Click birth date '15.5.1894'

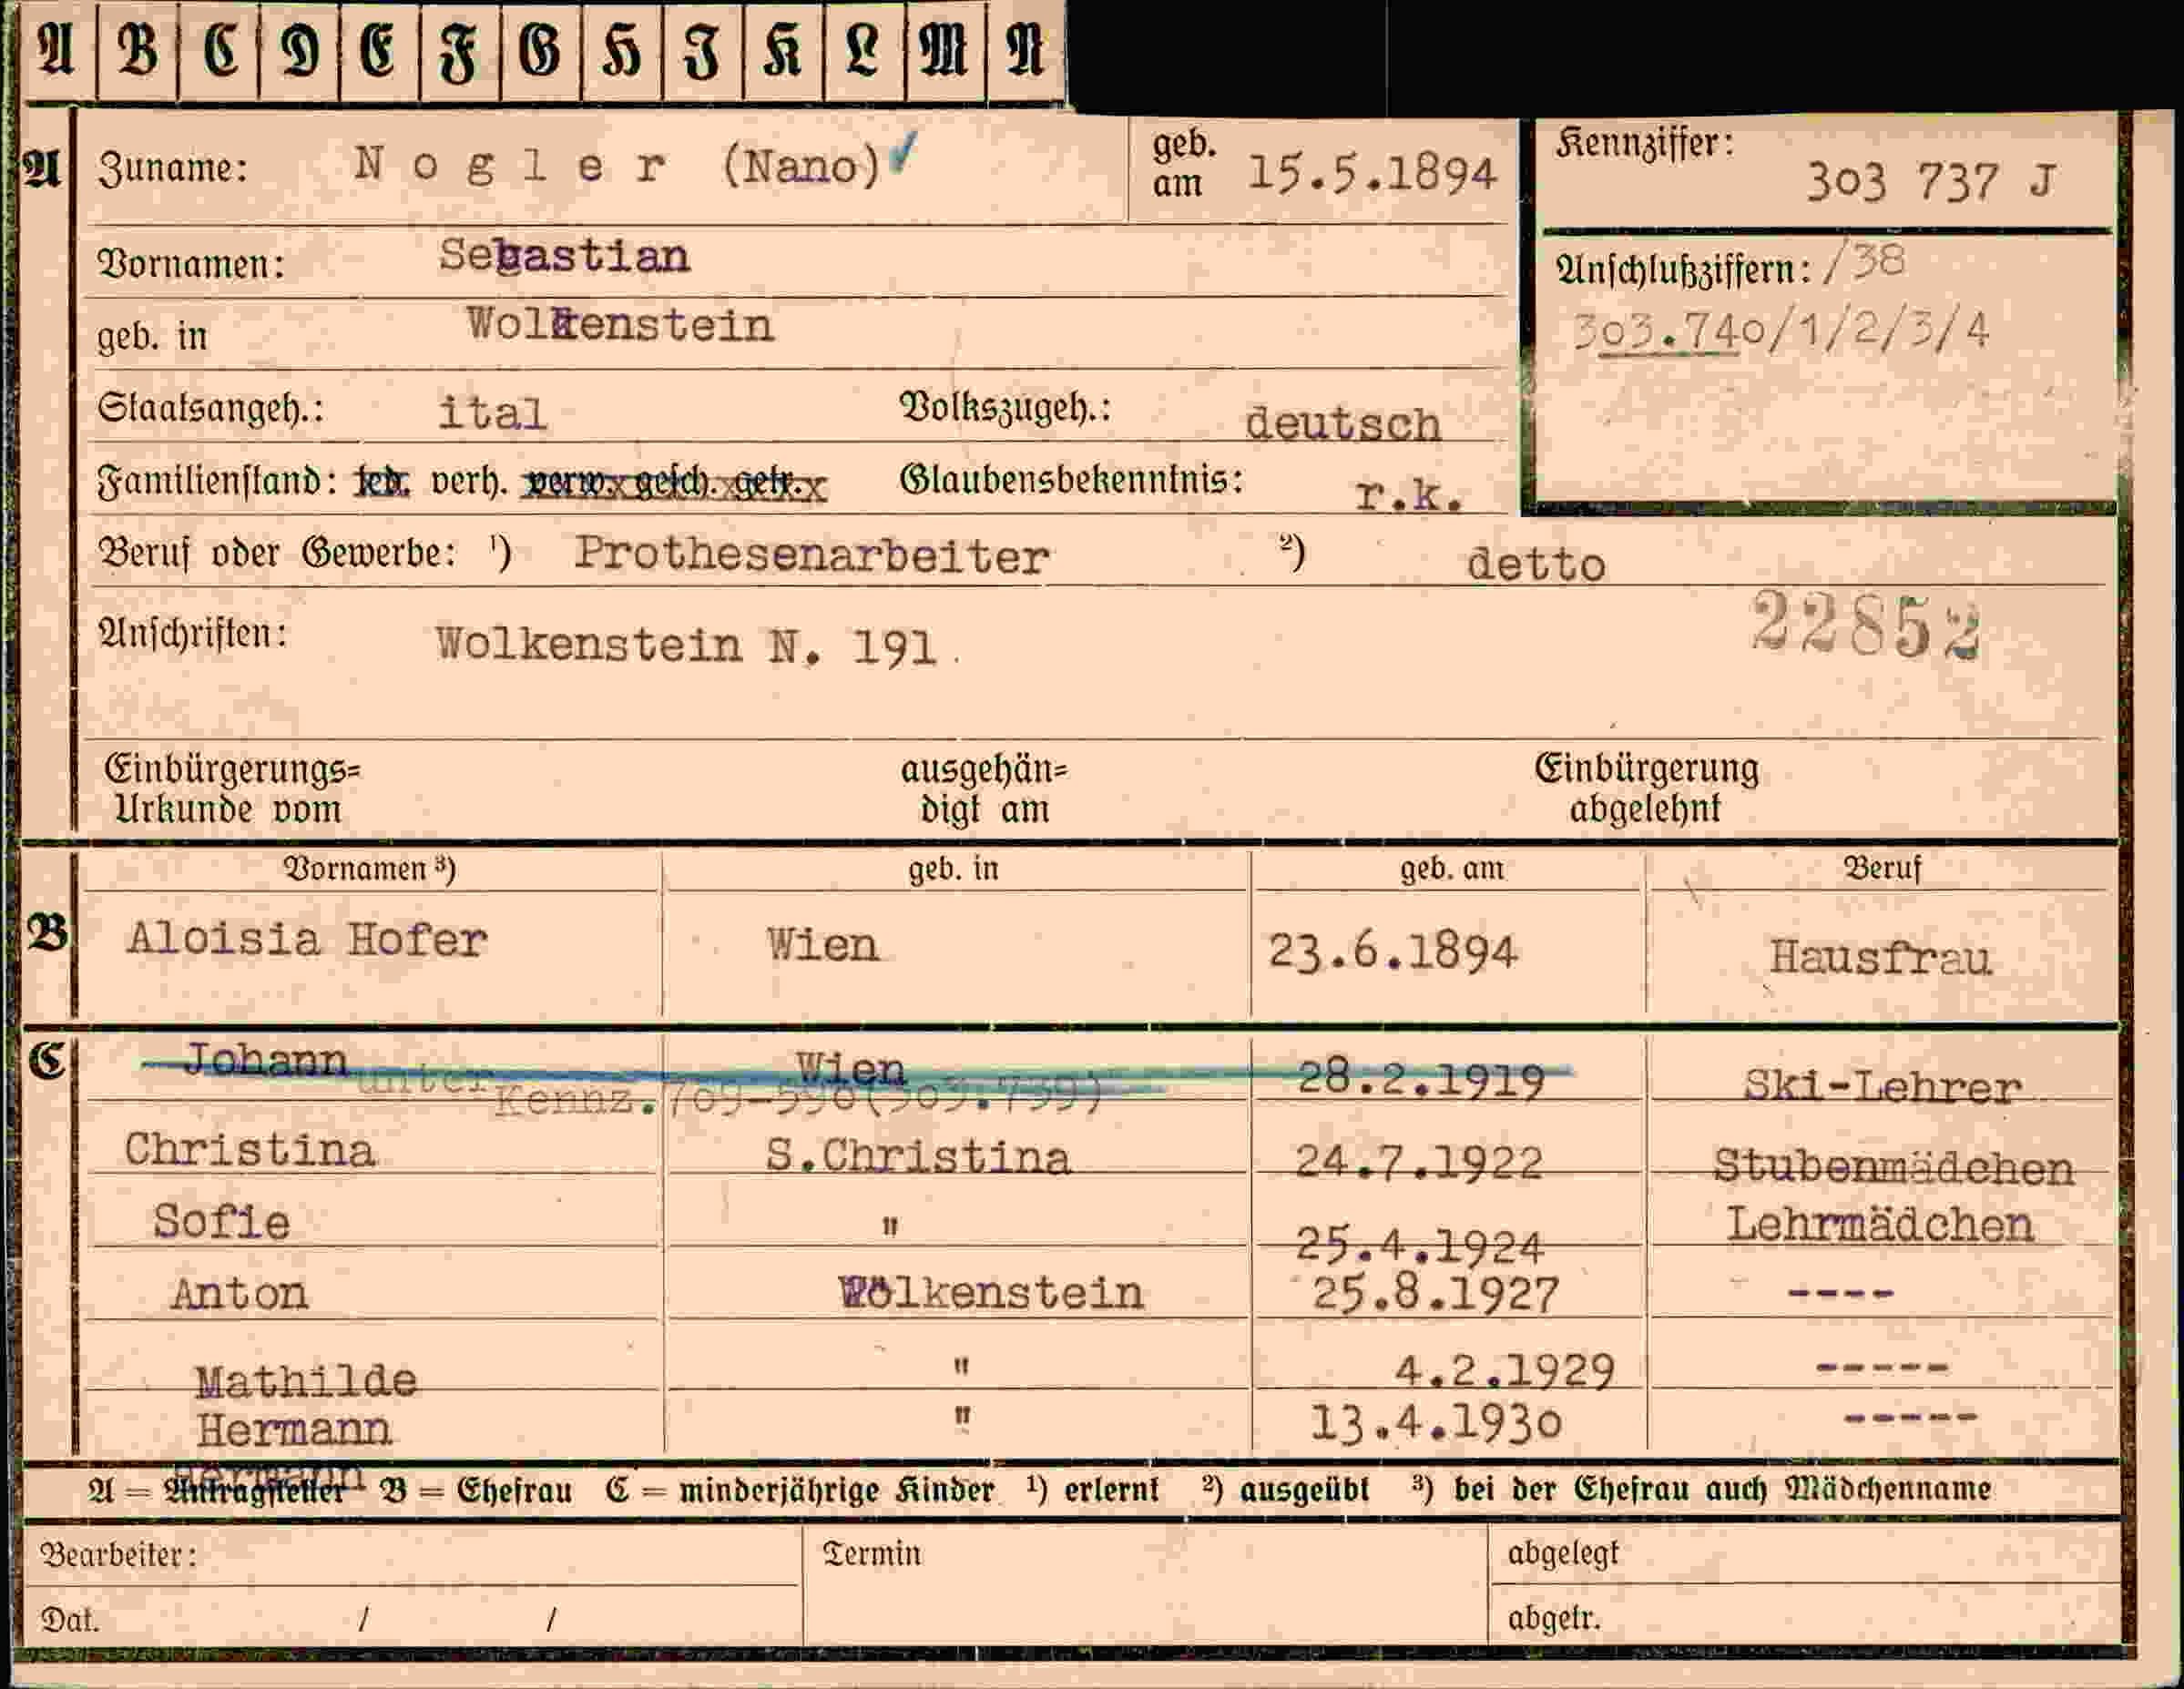tap(1372, 174)
